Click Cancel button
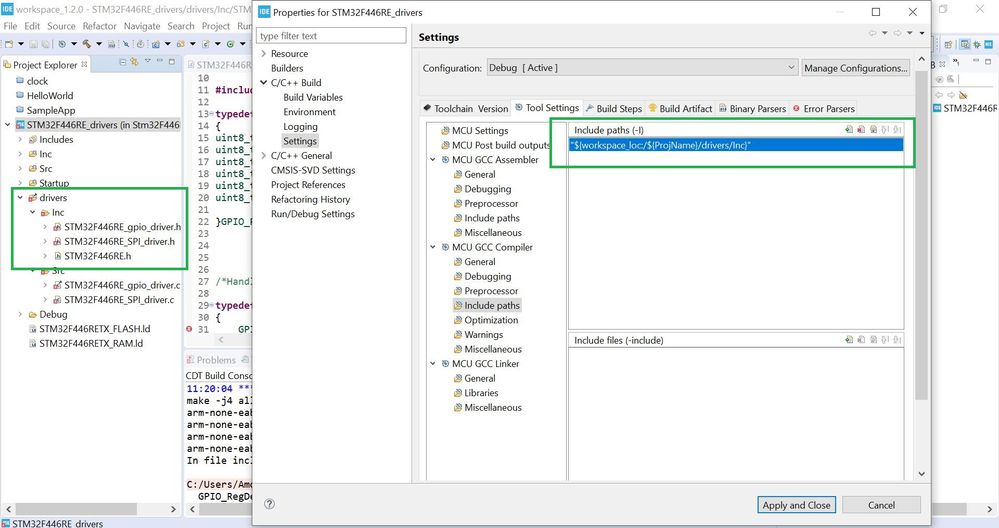Image resolution: width=999 pixels, height=528 pixels. tap(881, 505)
